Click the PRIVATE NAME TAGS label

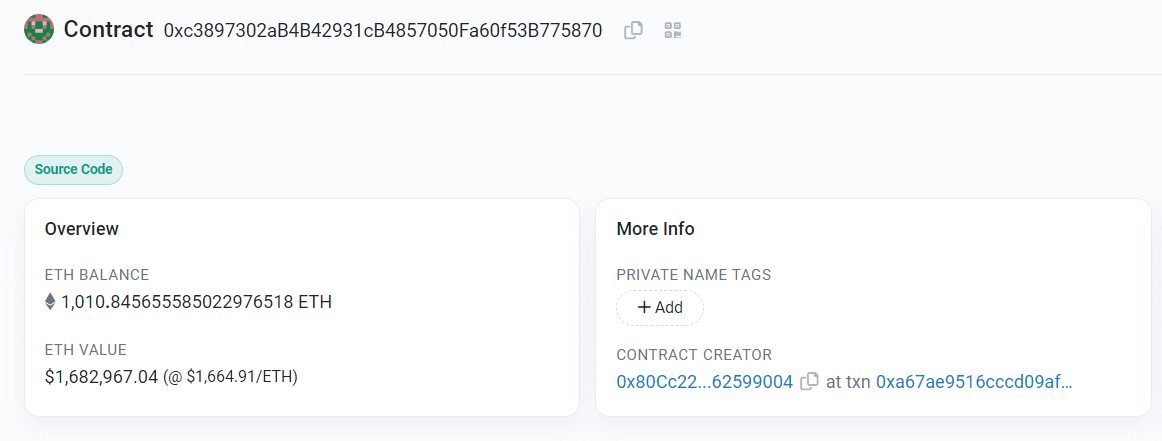[694, 275]
